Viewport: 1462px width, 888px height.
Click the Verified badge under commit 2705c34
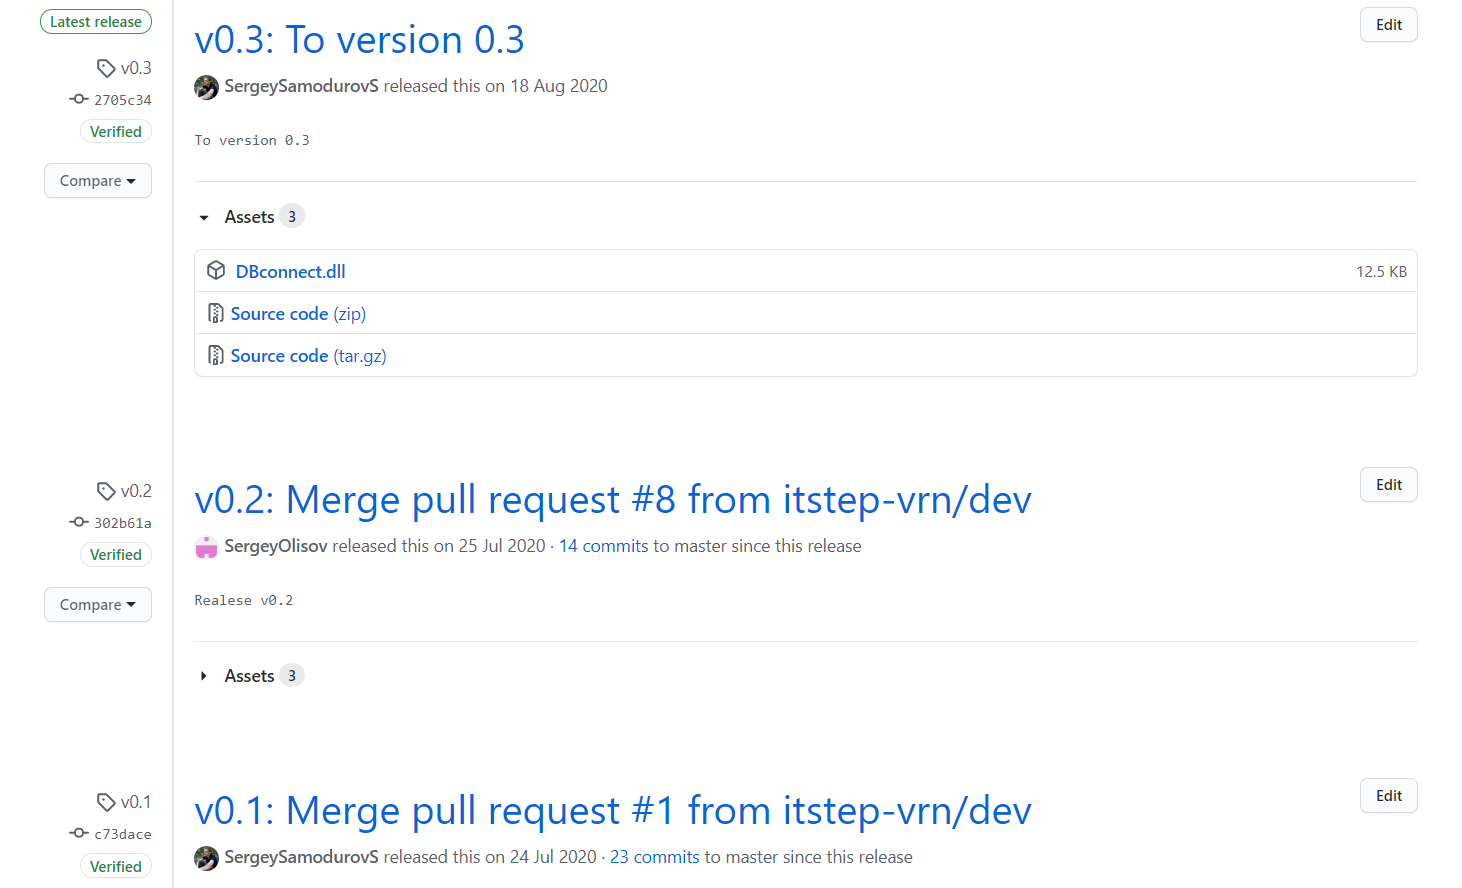[116, 132]
